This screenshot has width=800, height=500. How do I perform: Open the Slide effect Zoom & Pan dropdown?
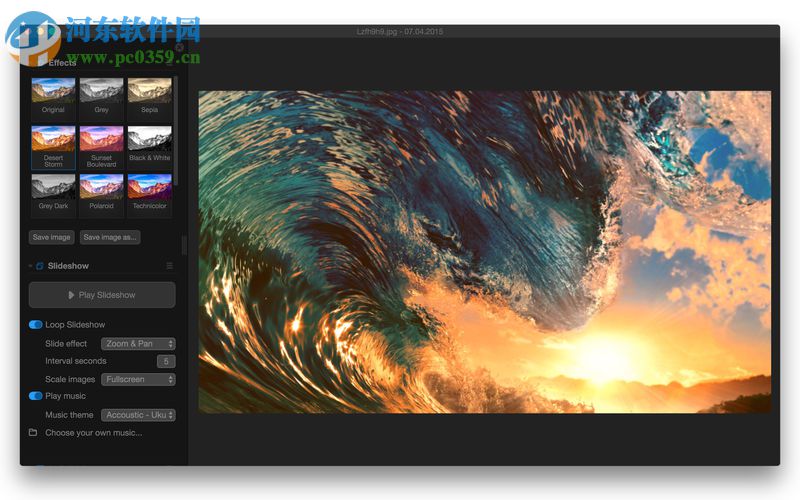click(x=138, y=344)
